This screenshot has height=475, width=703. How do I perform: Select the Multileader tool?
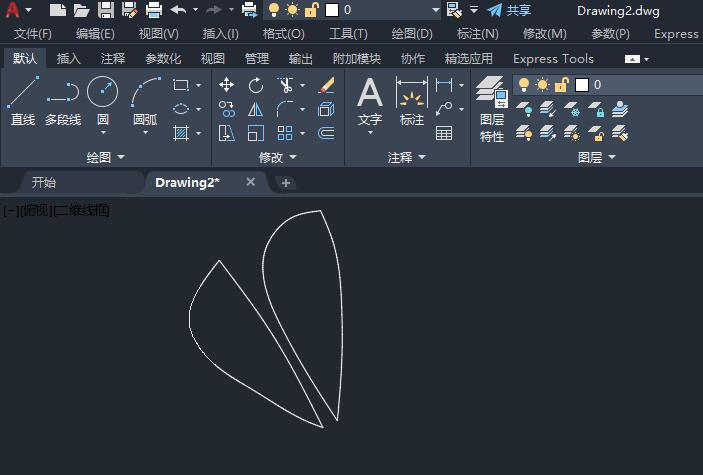click(x=444, y=109)
